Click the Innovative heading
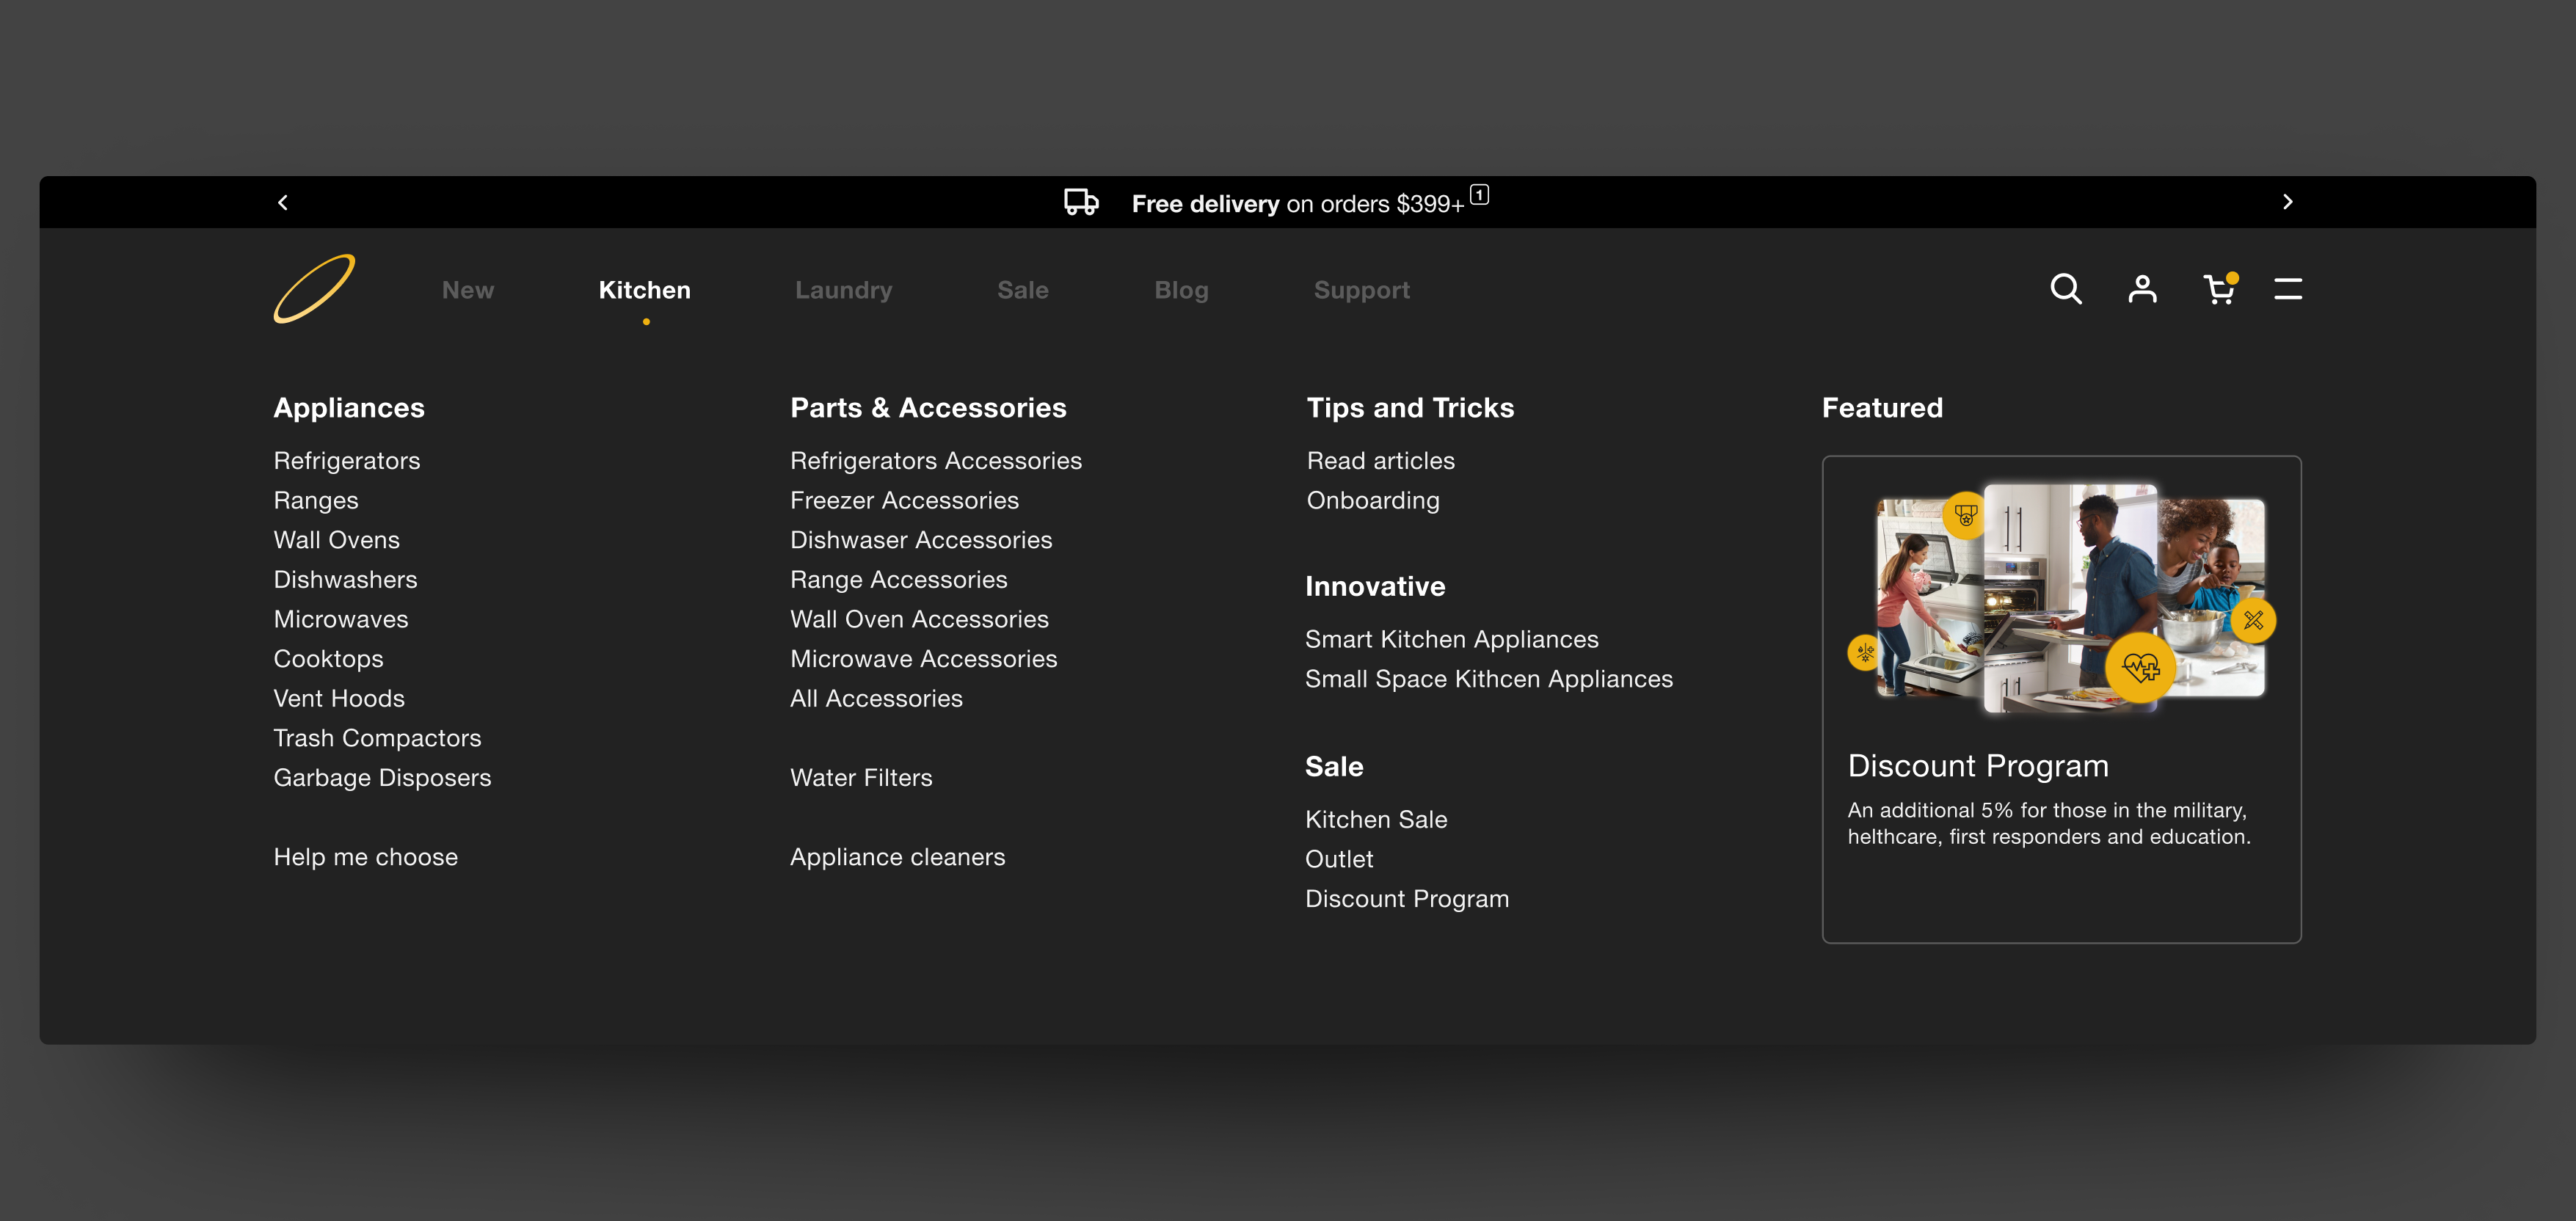The image size is (2576, 1221). (1375, 587)
